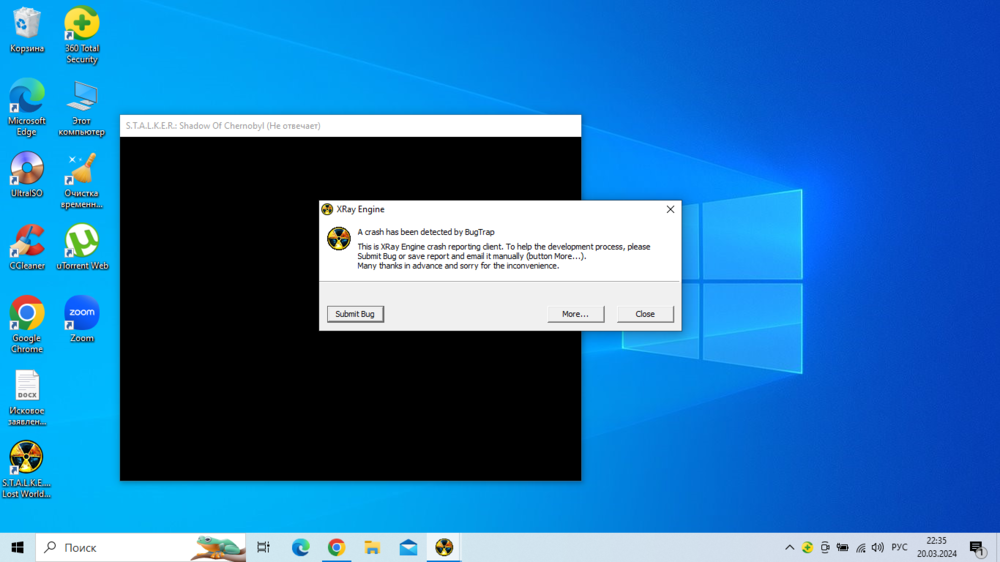Open the Google Chrome desktop shortcut

point(27,324)
